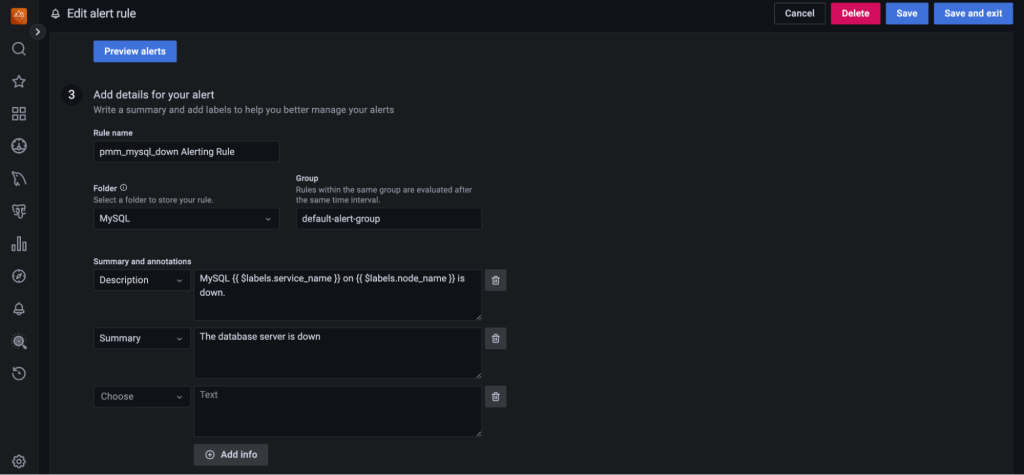Open the Explore compass icon

pos(18,276)
